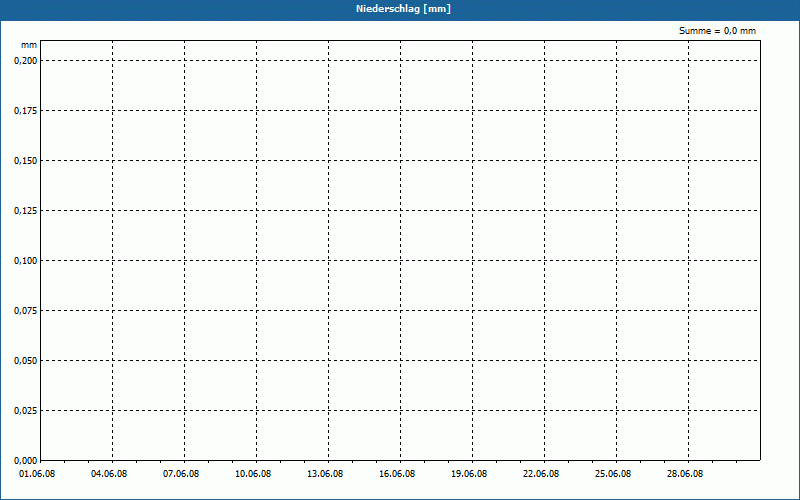Select the 0,150 y-axis value
The width and height of the screenshot is (800, 500).
pos(26,161)
